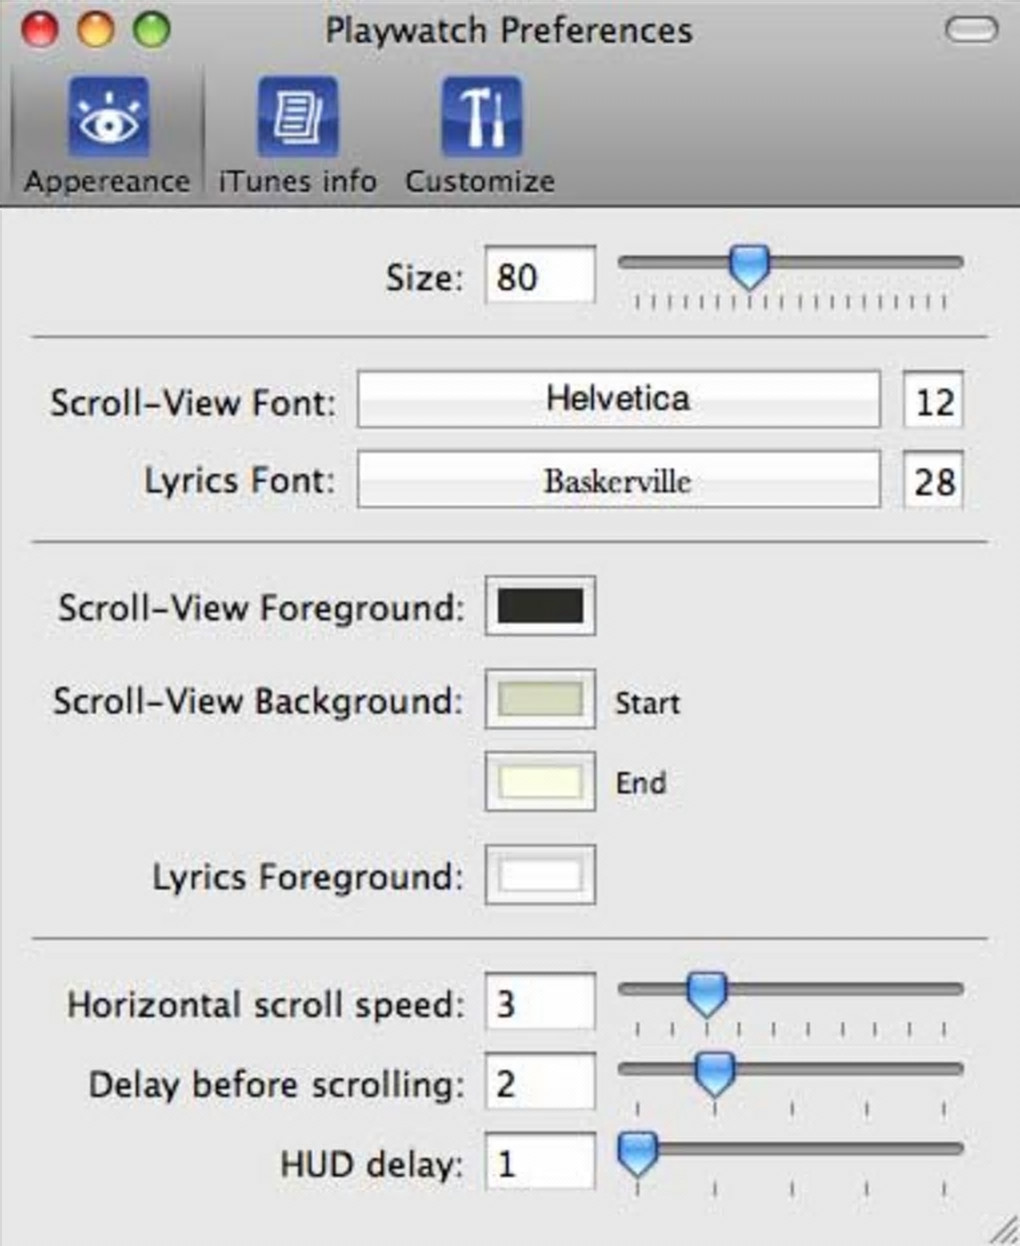The width and height of the screenshot is (1020, 1246).
Task: Click the Lyrics font size field
Action: pyautogui.click(x=933, y=481)
